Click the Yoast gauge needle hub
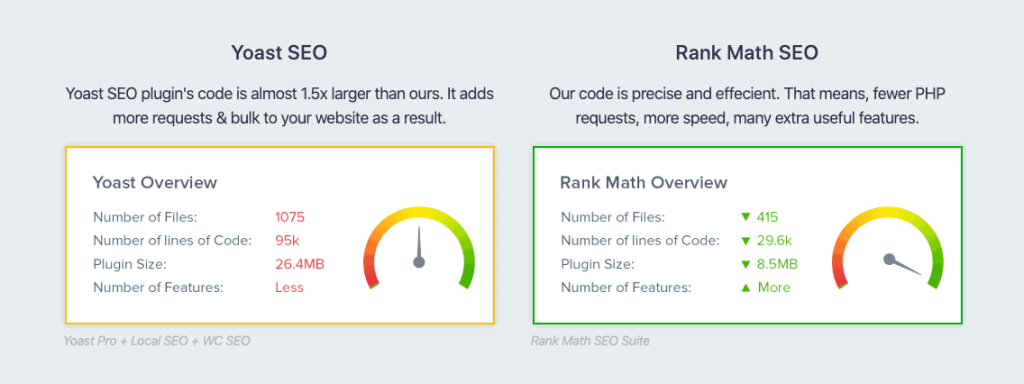 pos(419,262)
